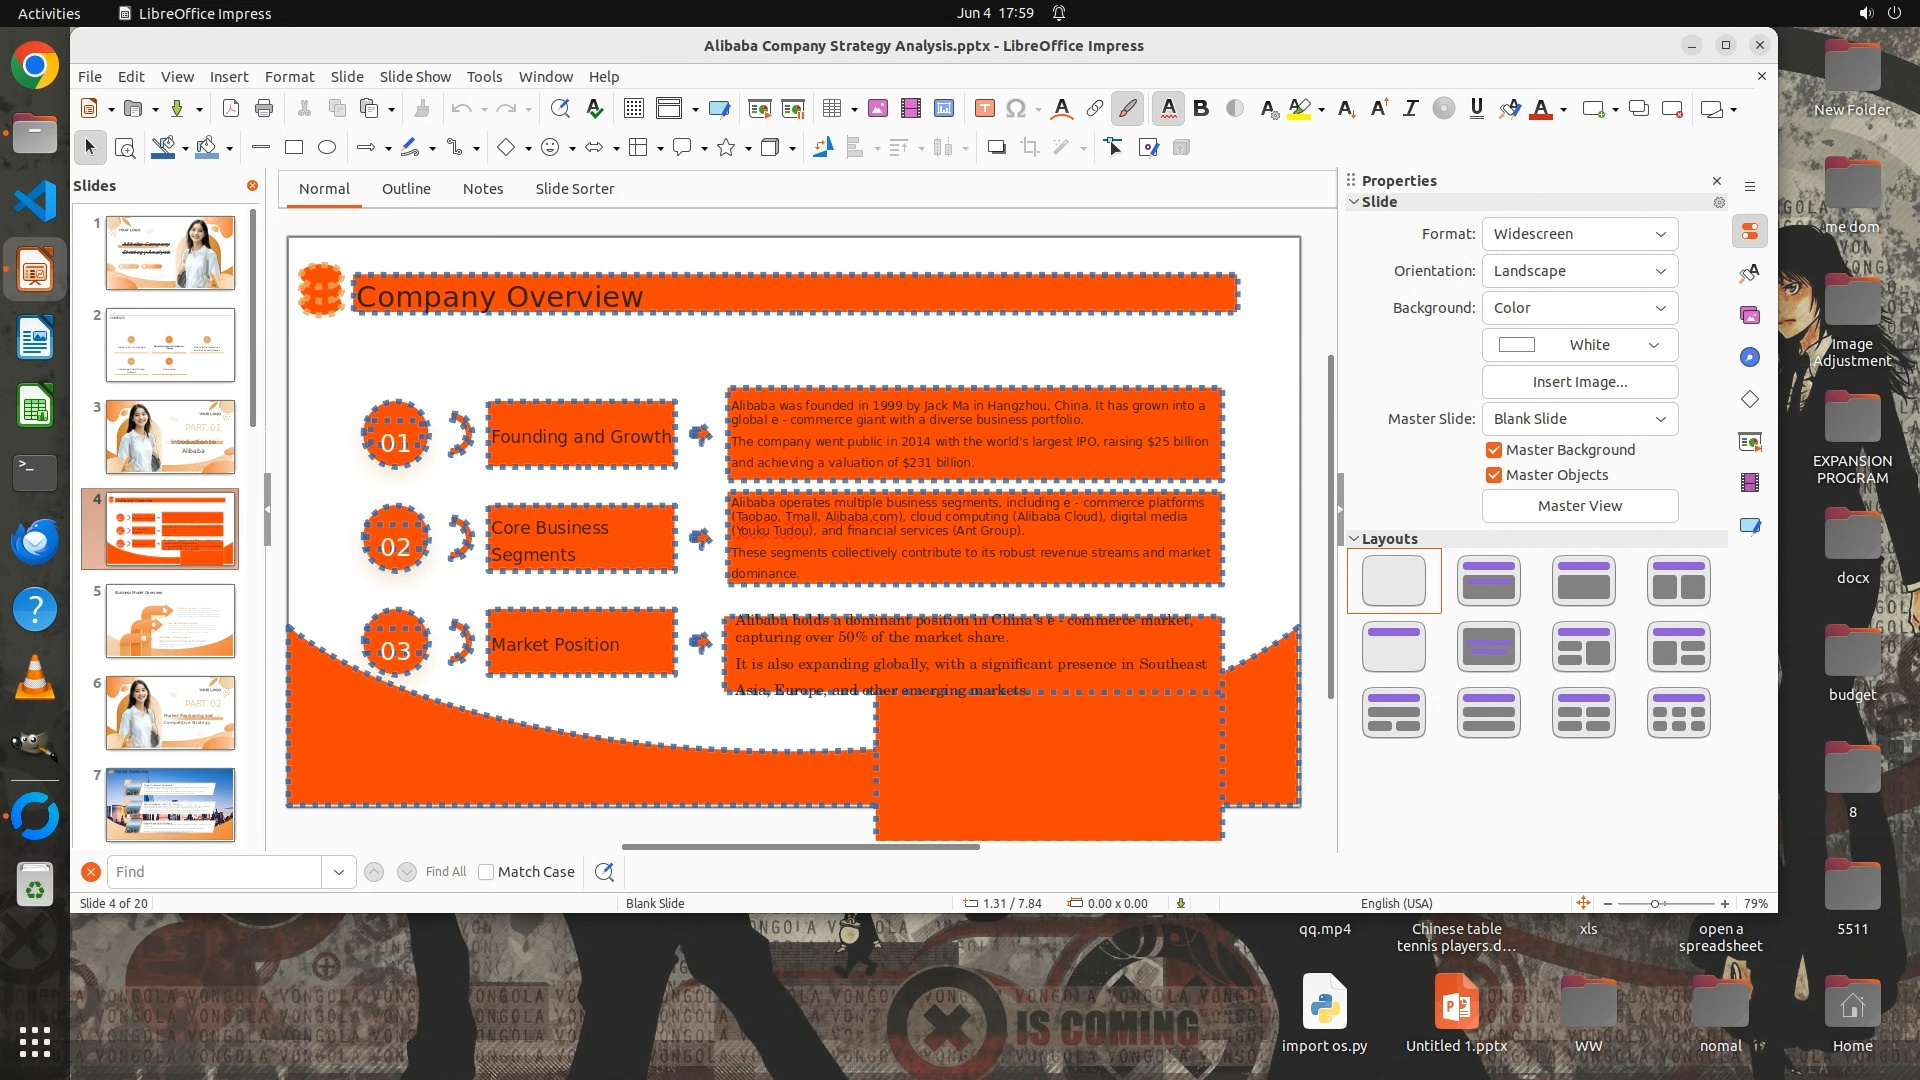The image size is (1920, 1080).
Task: Open the Format dropdown showing Widescreen
Action: click(x=1579, y=234)
